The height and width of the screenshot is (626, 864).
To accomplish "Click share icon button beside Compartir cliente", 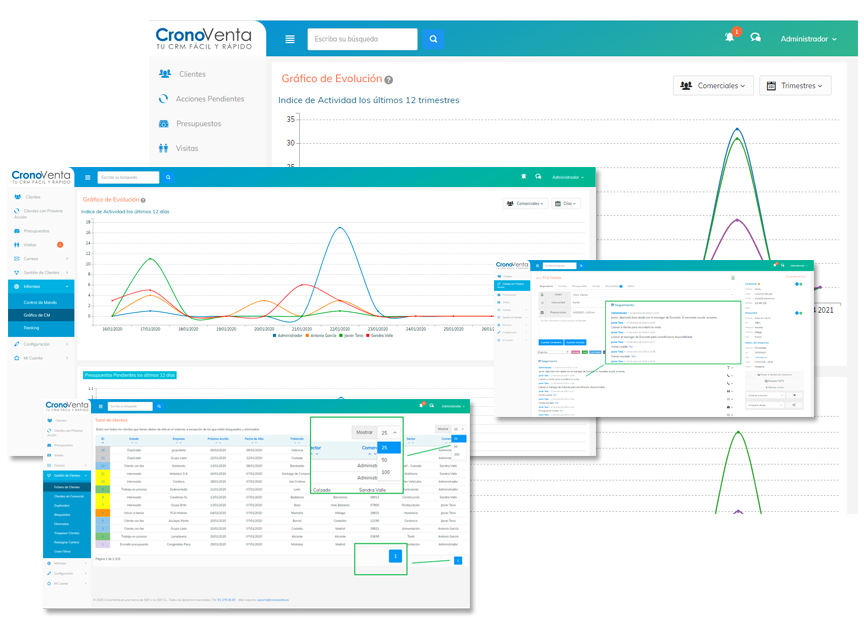I will [794, 405].
